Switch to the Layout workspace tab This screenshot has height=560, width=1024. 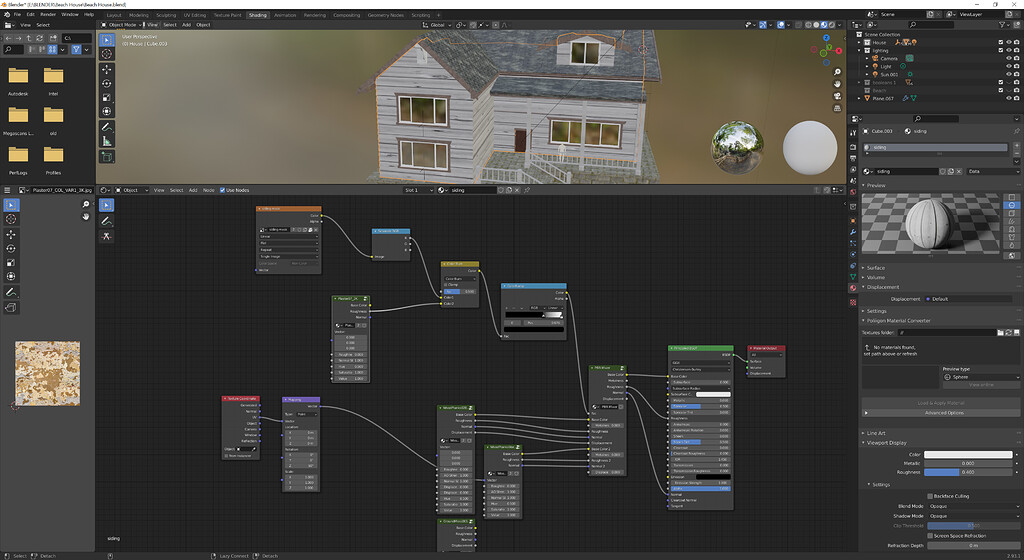(114, 14)
